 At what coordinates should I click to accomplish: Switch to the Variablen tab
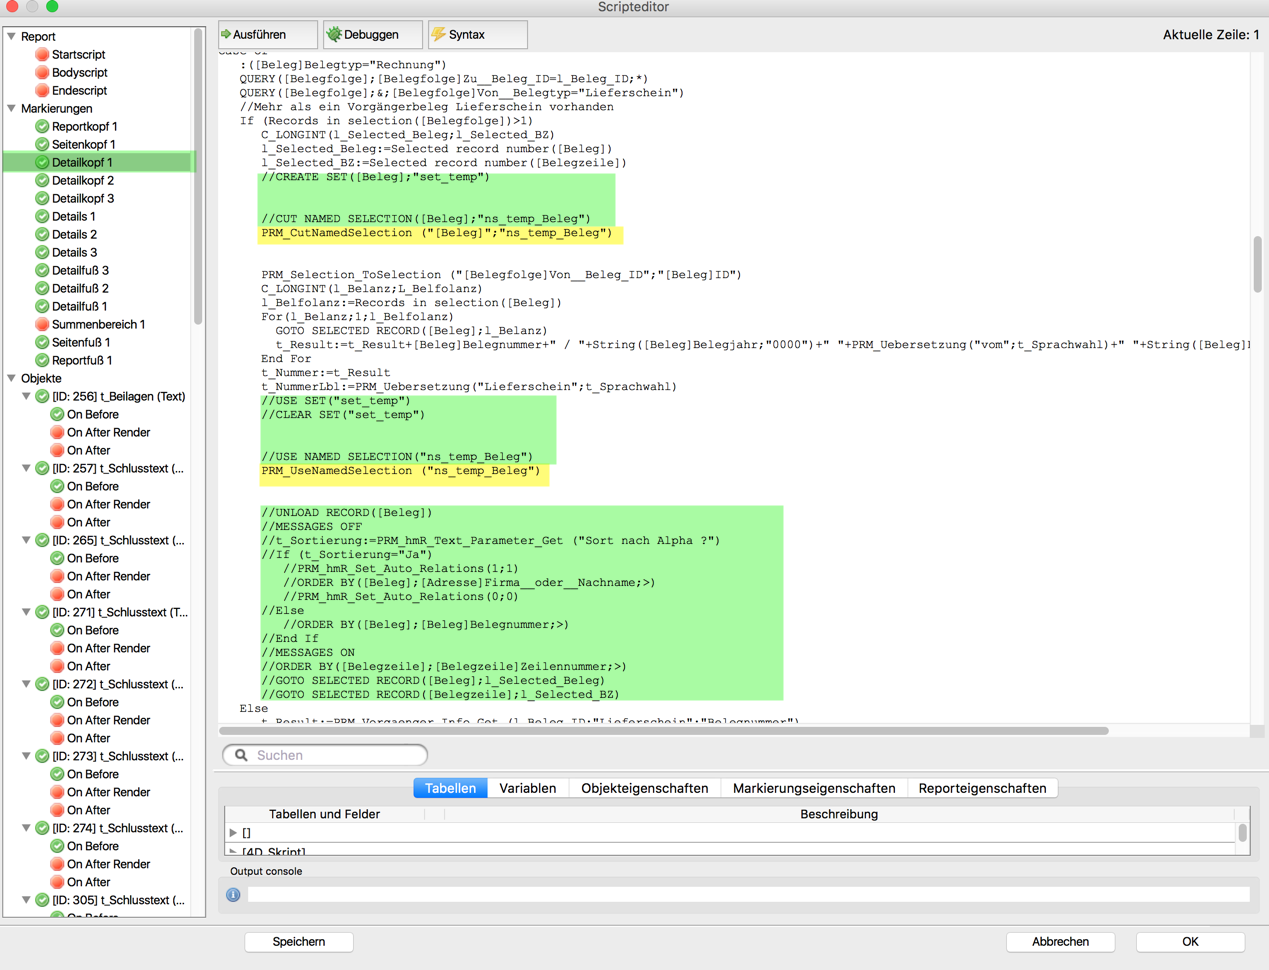pyautogui.click(x=527, y=788)
